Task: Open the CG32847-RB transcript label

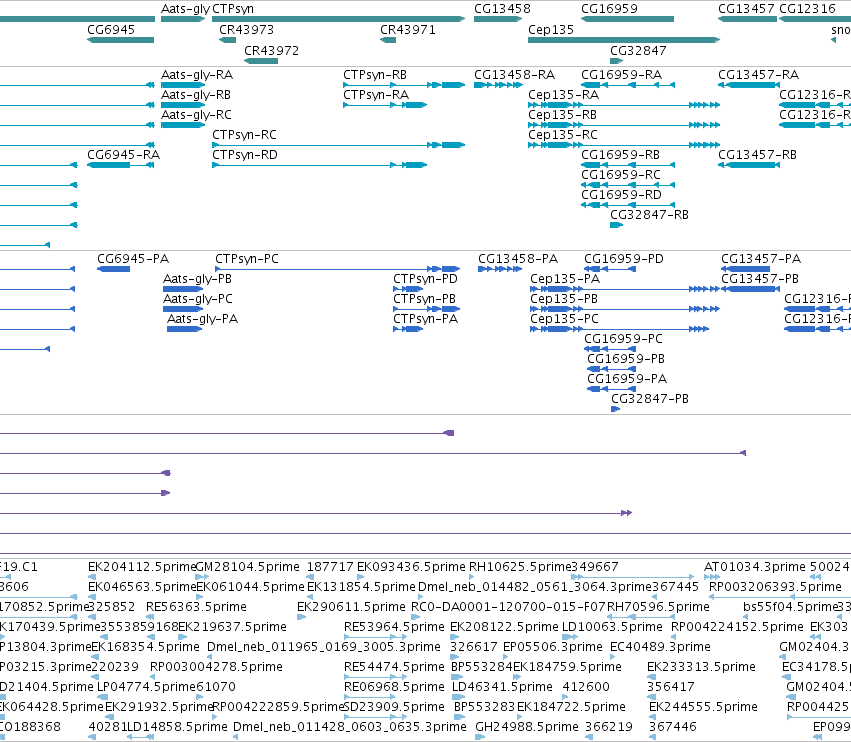Action: [x=650, y=215]
